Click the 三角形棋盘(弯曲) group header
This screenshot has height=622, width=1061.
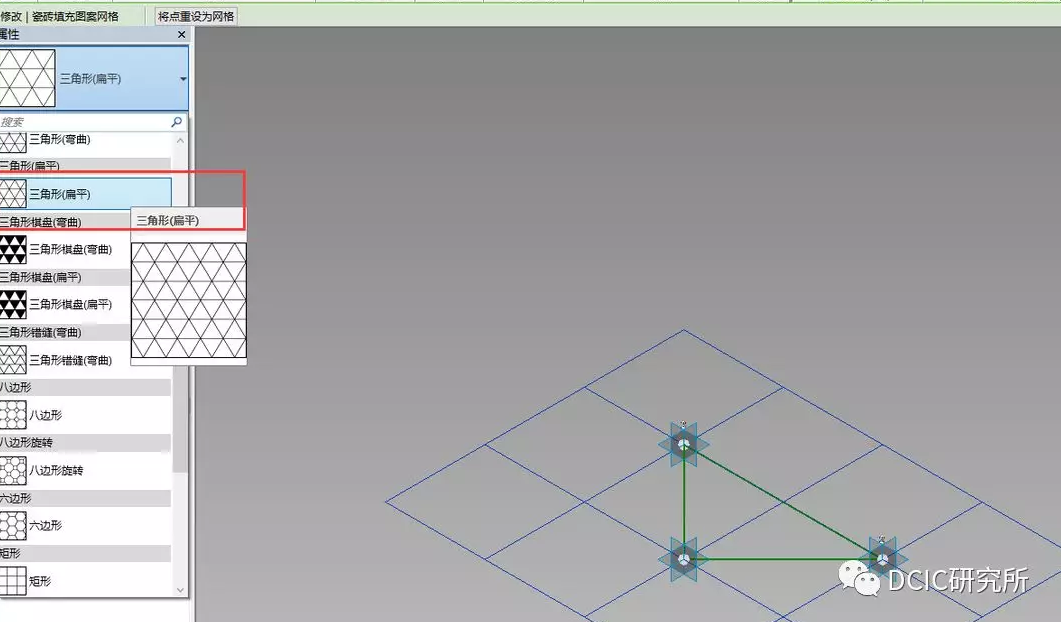click(65, 222)
